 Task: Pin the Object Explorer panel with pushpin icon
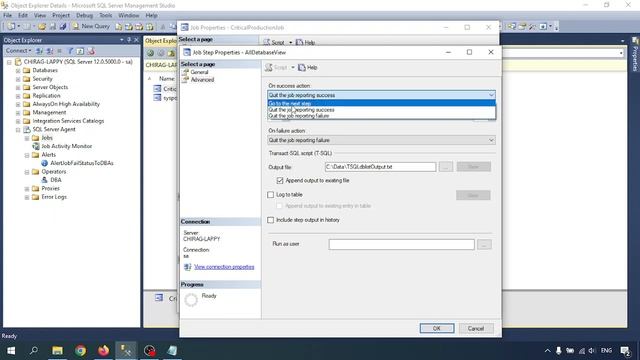point(129,40)
